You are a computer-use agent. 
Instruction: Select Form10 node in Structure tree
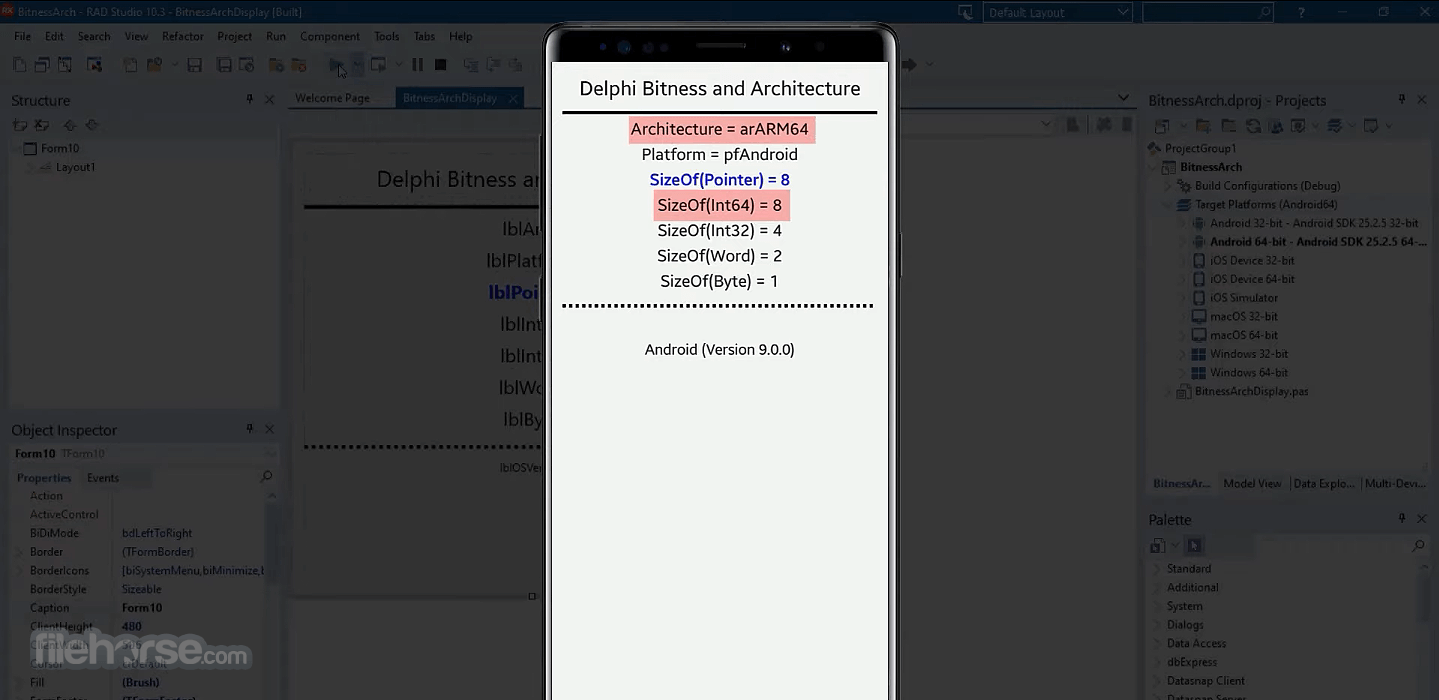pos(60,148)
